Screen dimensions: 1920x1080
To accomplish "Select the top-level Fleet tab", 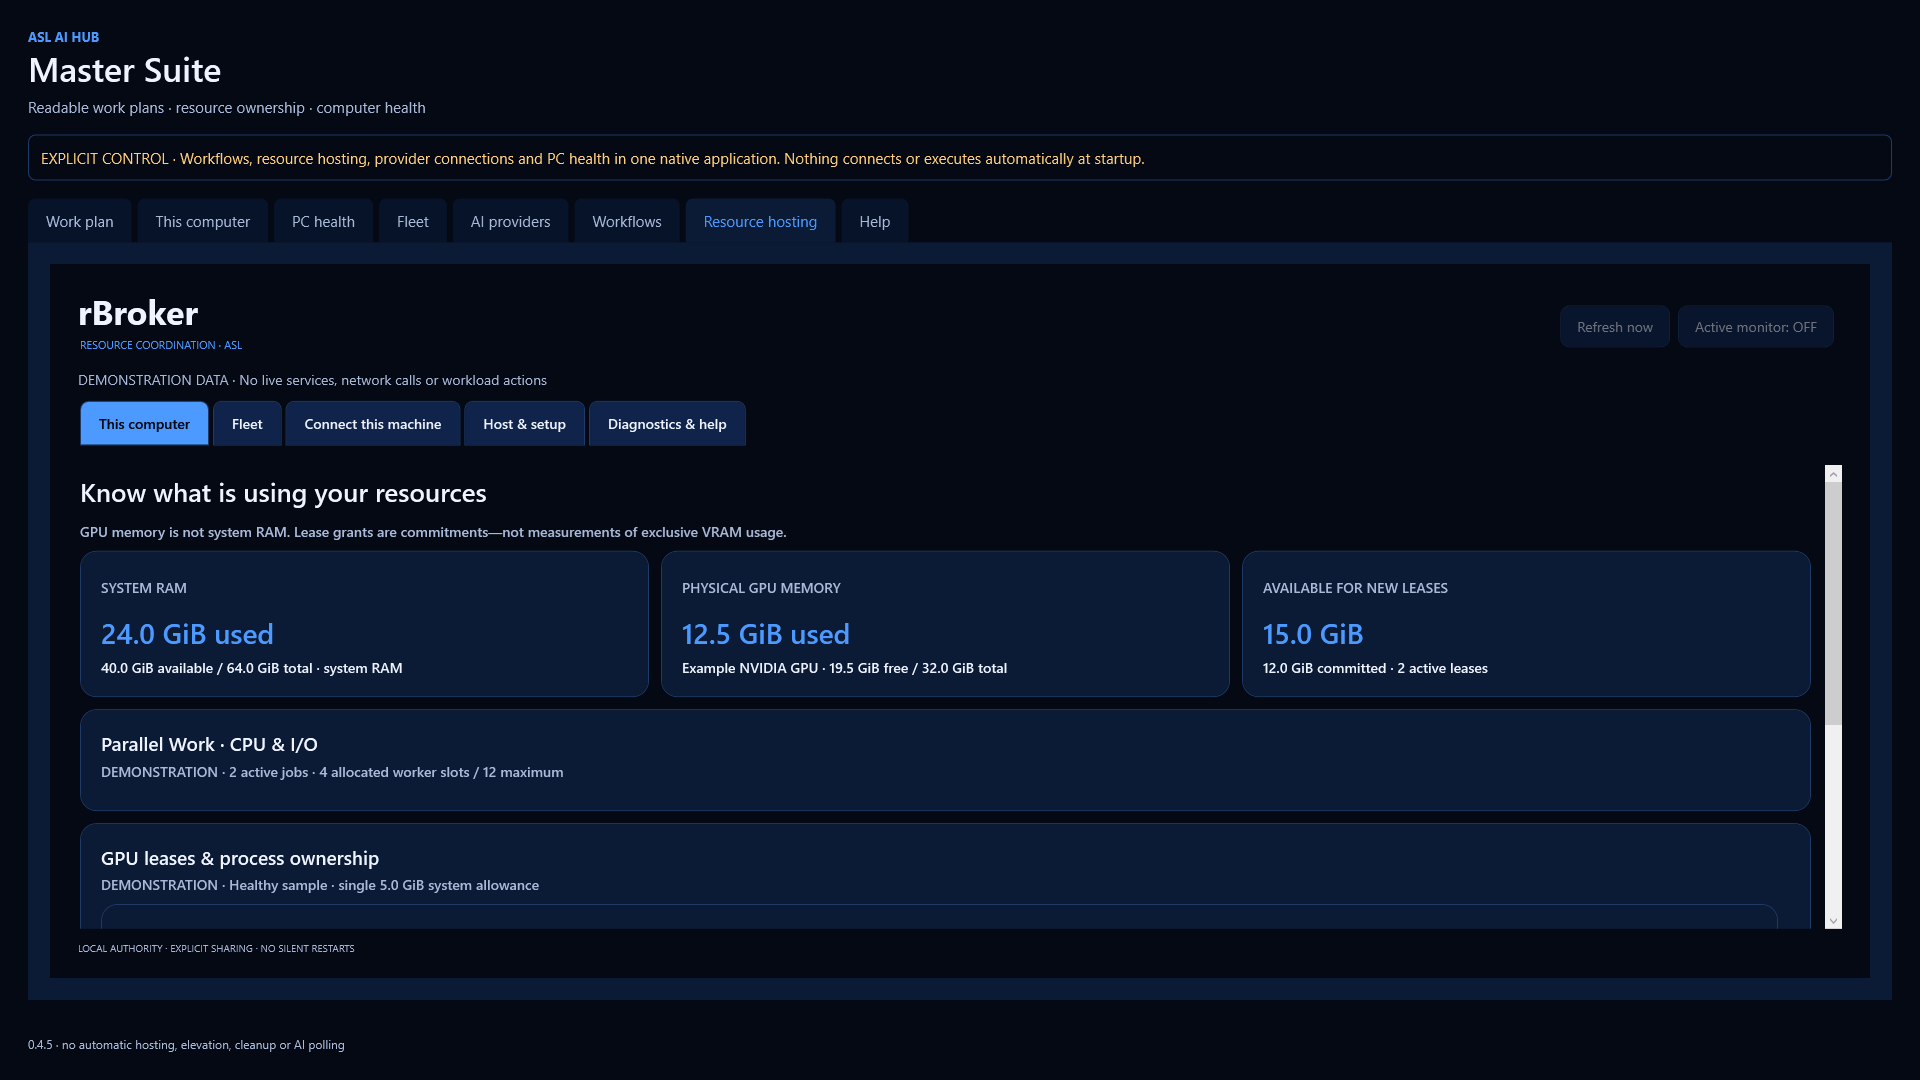I will tap(412, 221).
